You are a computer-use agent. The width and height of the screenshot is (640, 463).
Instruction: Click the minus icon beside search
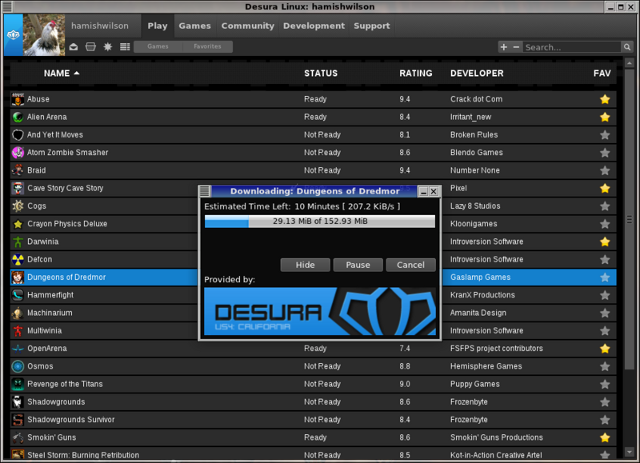(516, 47)
